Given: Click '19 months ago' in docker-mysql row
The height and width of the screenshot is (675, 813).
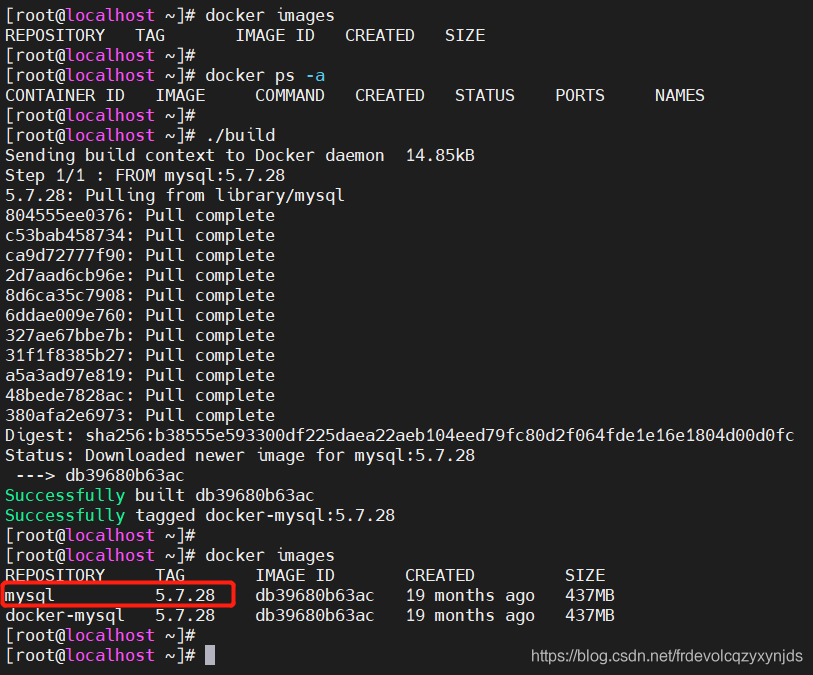Looking at the screenshot, I should (x=470, y=616).
